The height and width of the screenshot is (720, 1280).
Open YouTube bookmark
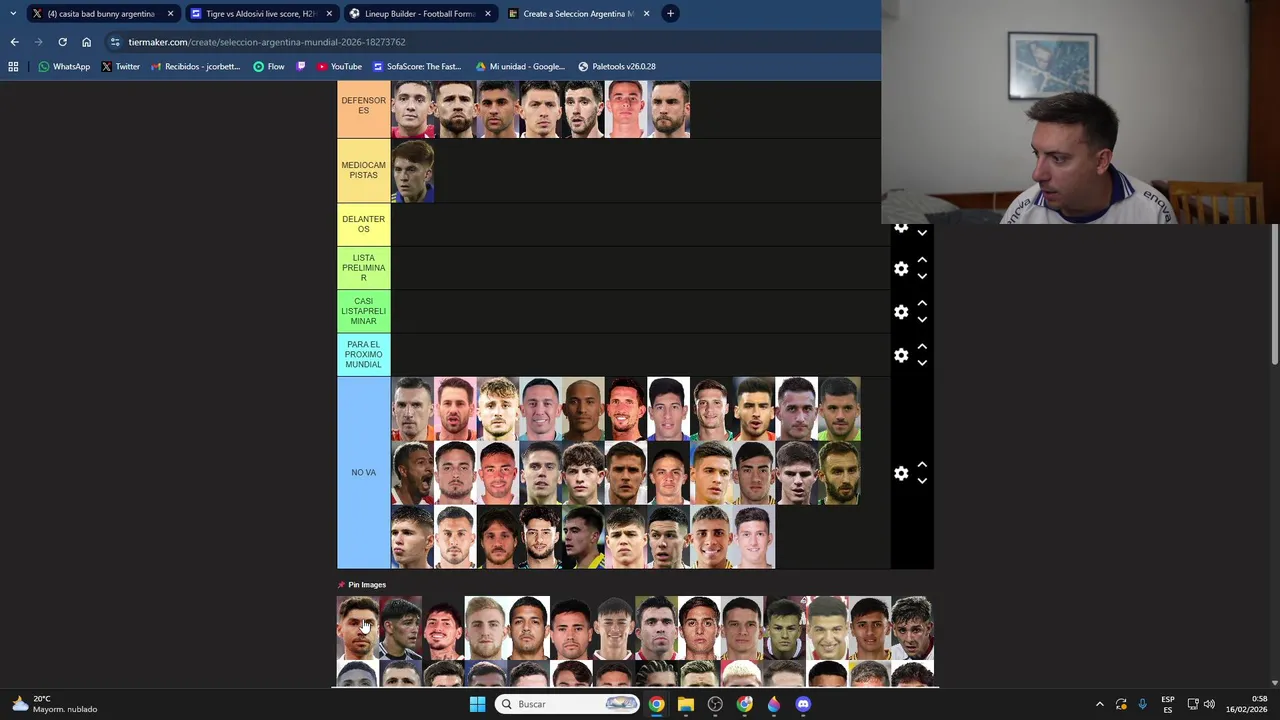[x=339, y=67]
